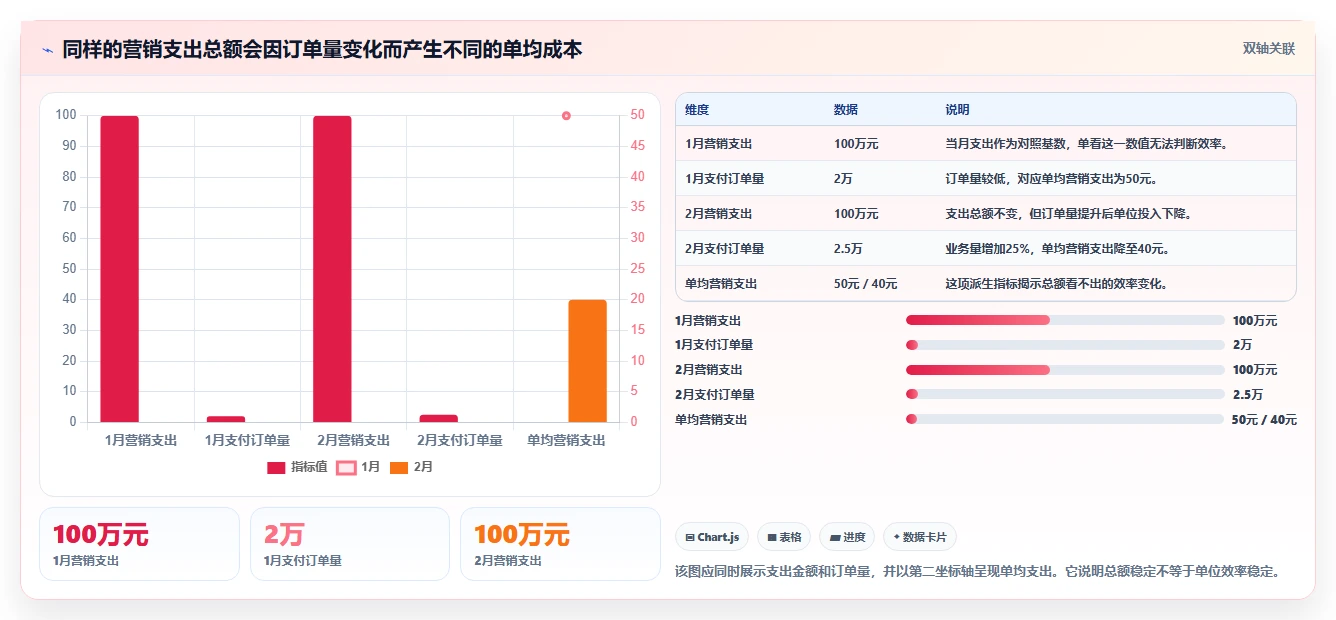The height and width of the screenshot is (620, 1336).
Task: Click the page title heading
Action: tap(322, 49)
